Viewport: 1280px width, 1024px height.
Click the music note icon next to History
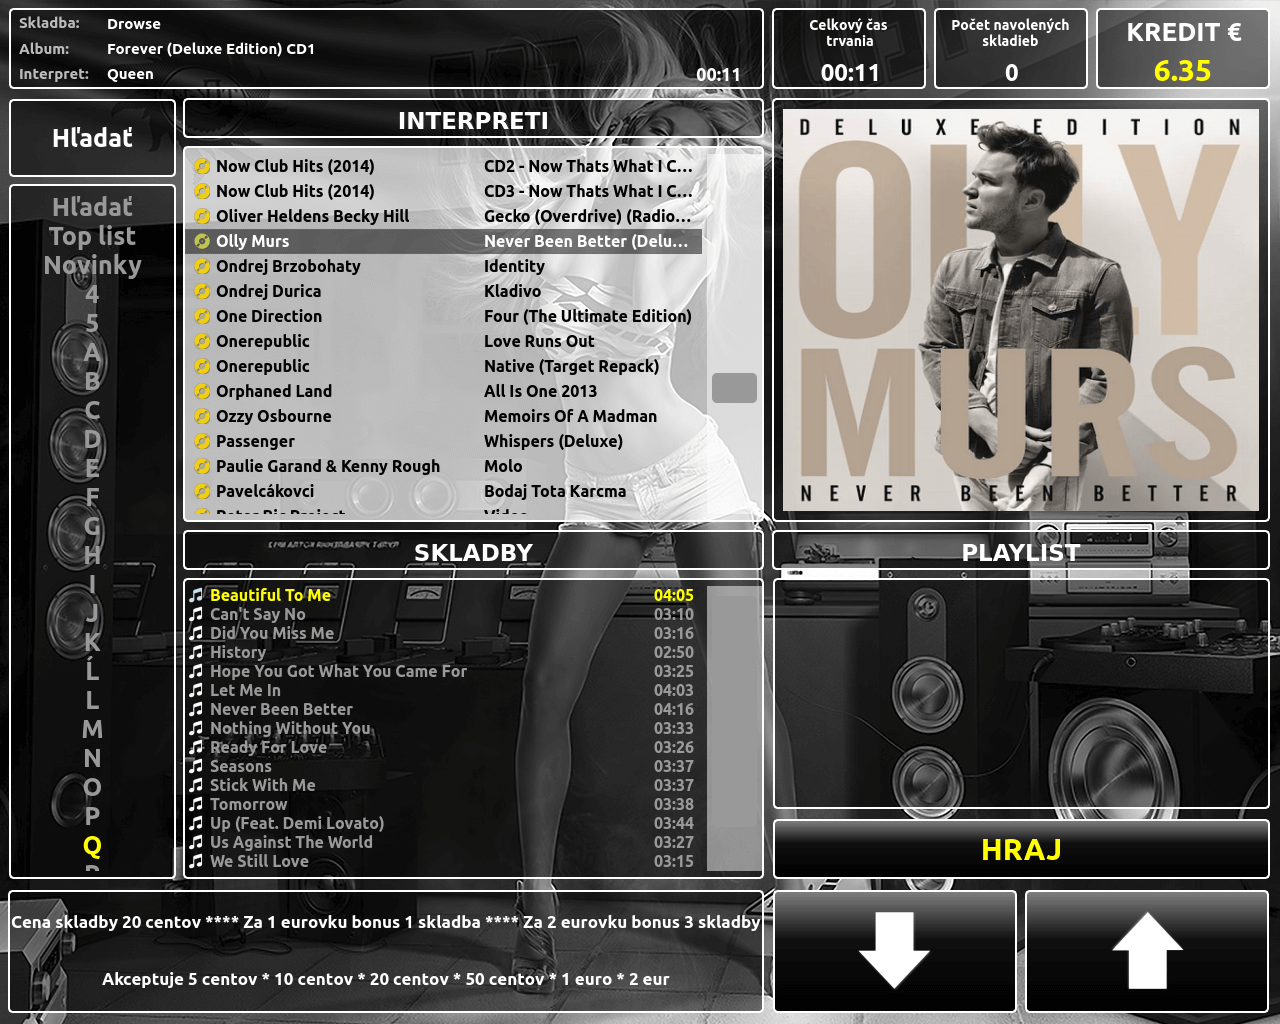click(196, 652)
